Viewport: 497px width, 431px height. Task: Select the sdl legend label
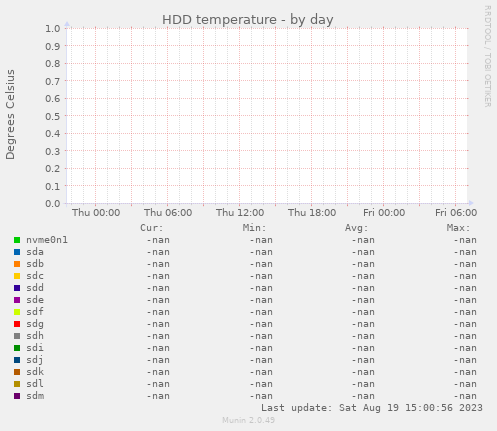(35, 384)
